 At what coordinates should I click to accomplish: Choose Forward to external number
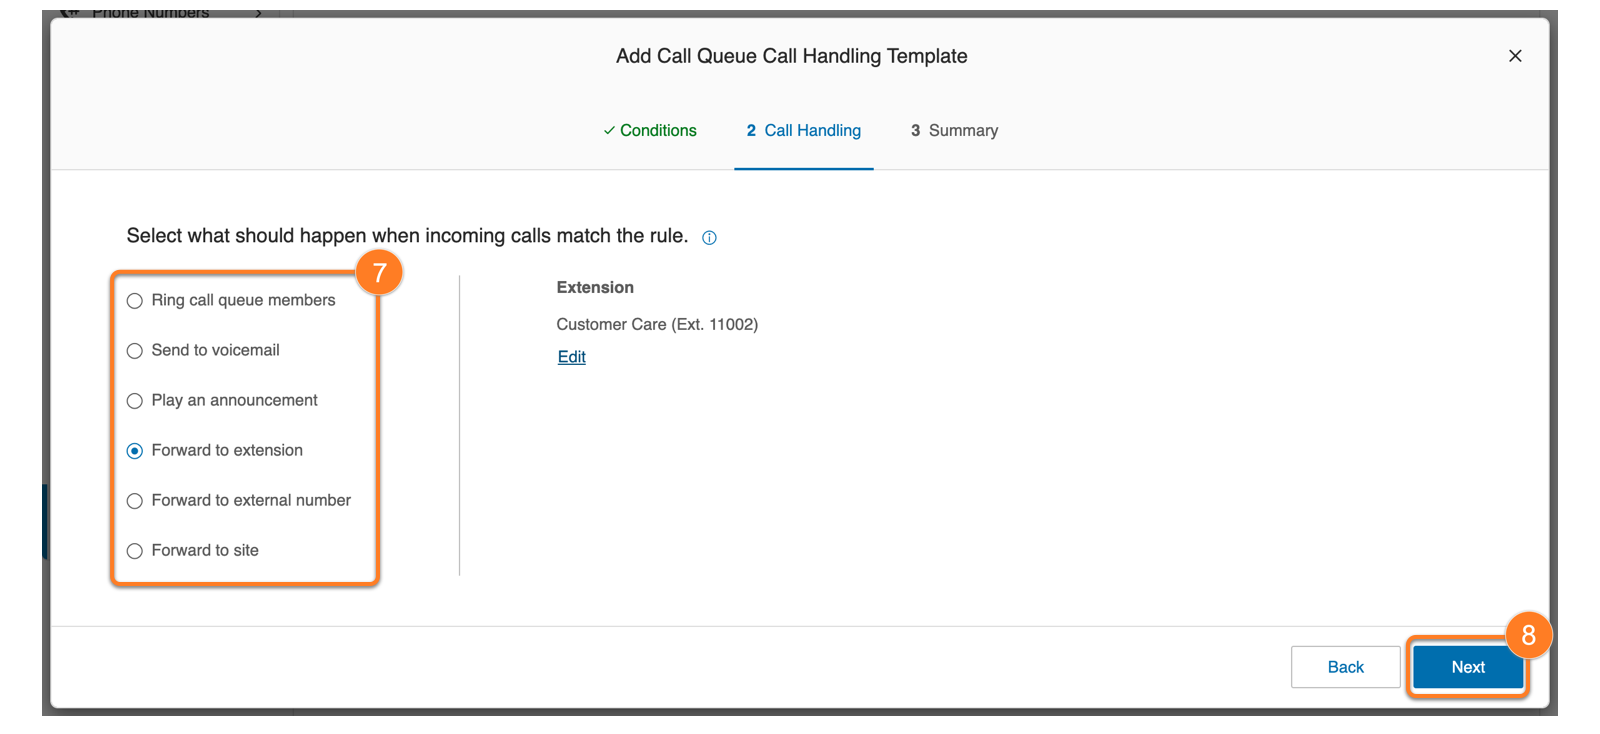click(135, 501)
